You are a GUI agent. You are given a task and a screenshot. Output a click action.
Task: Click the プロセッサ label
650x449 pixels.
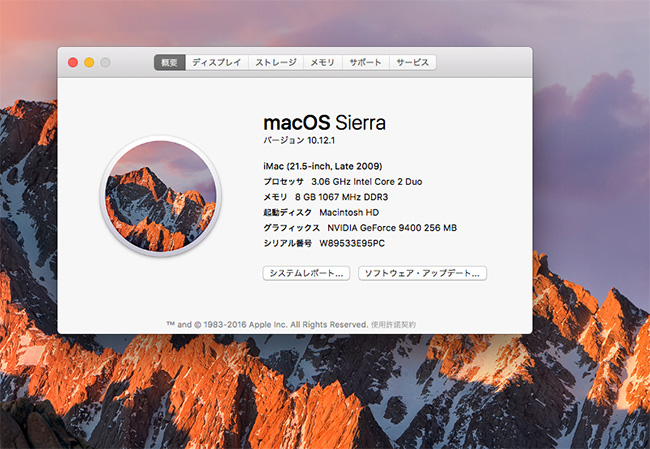tap(284, 182)
